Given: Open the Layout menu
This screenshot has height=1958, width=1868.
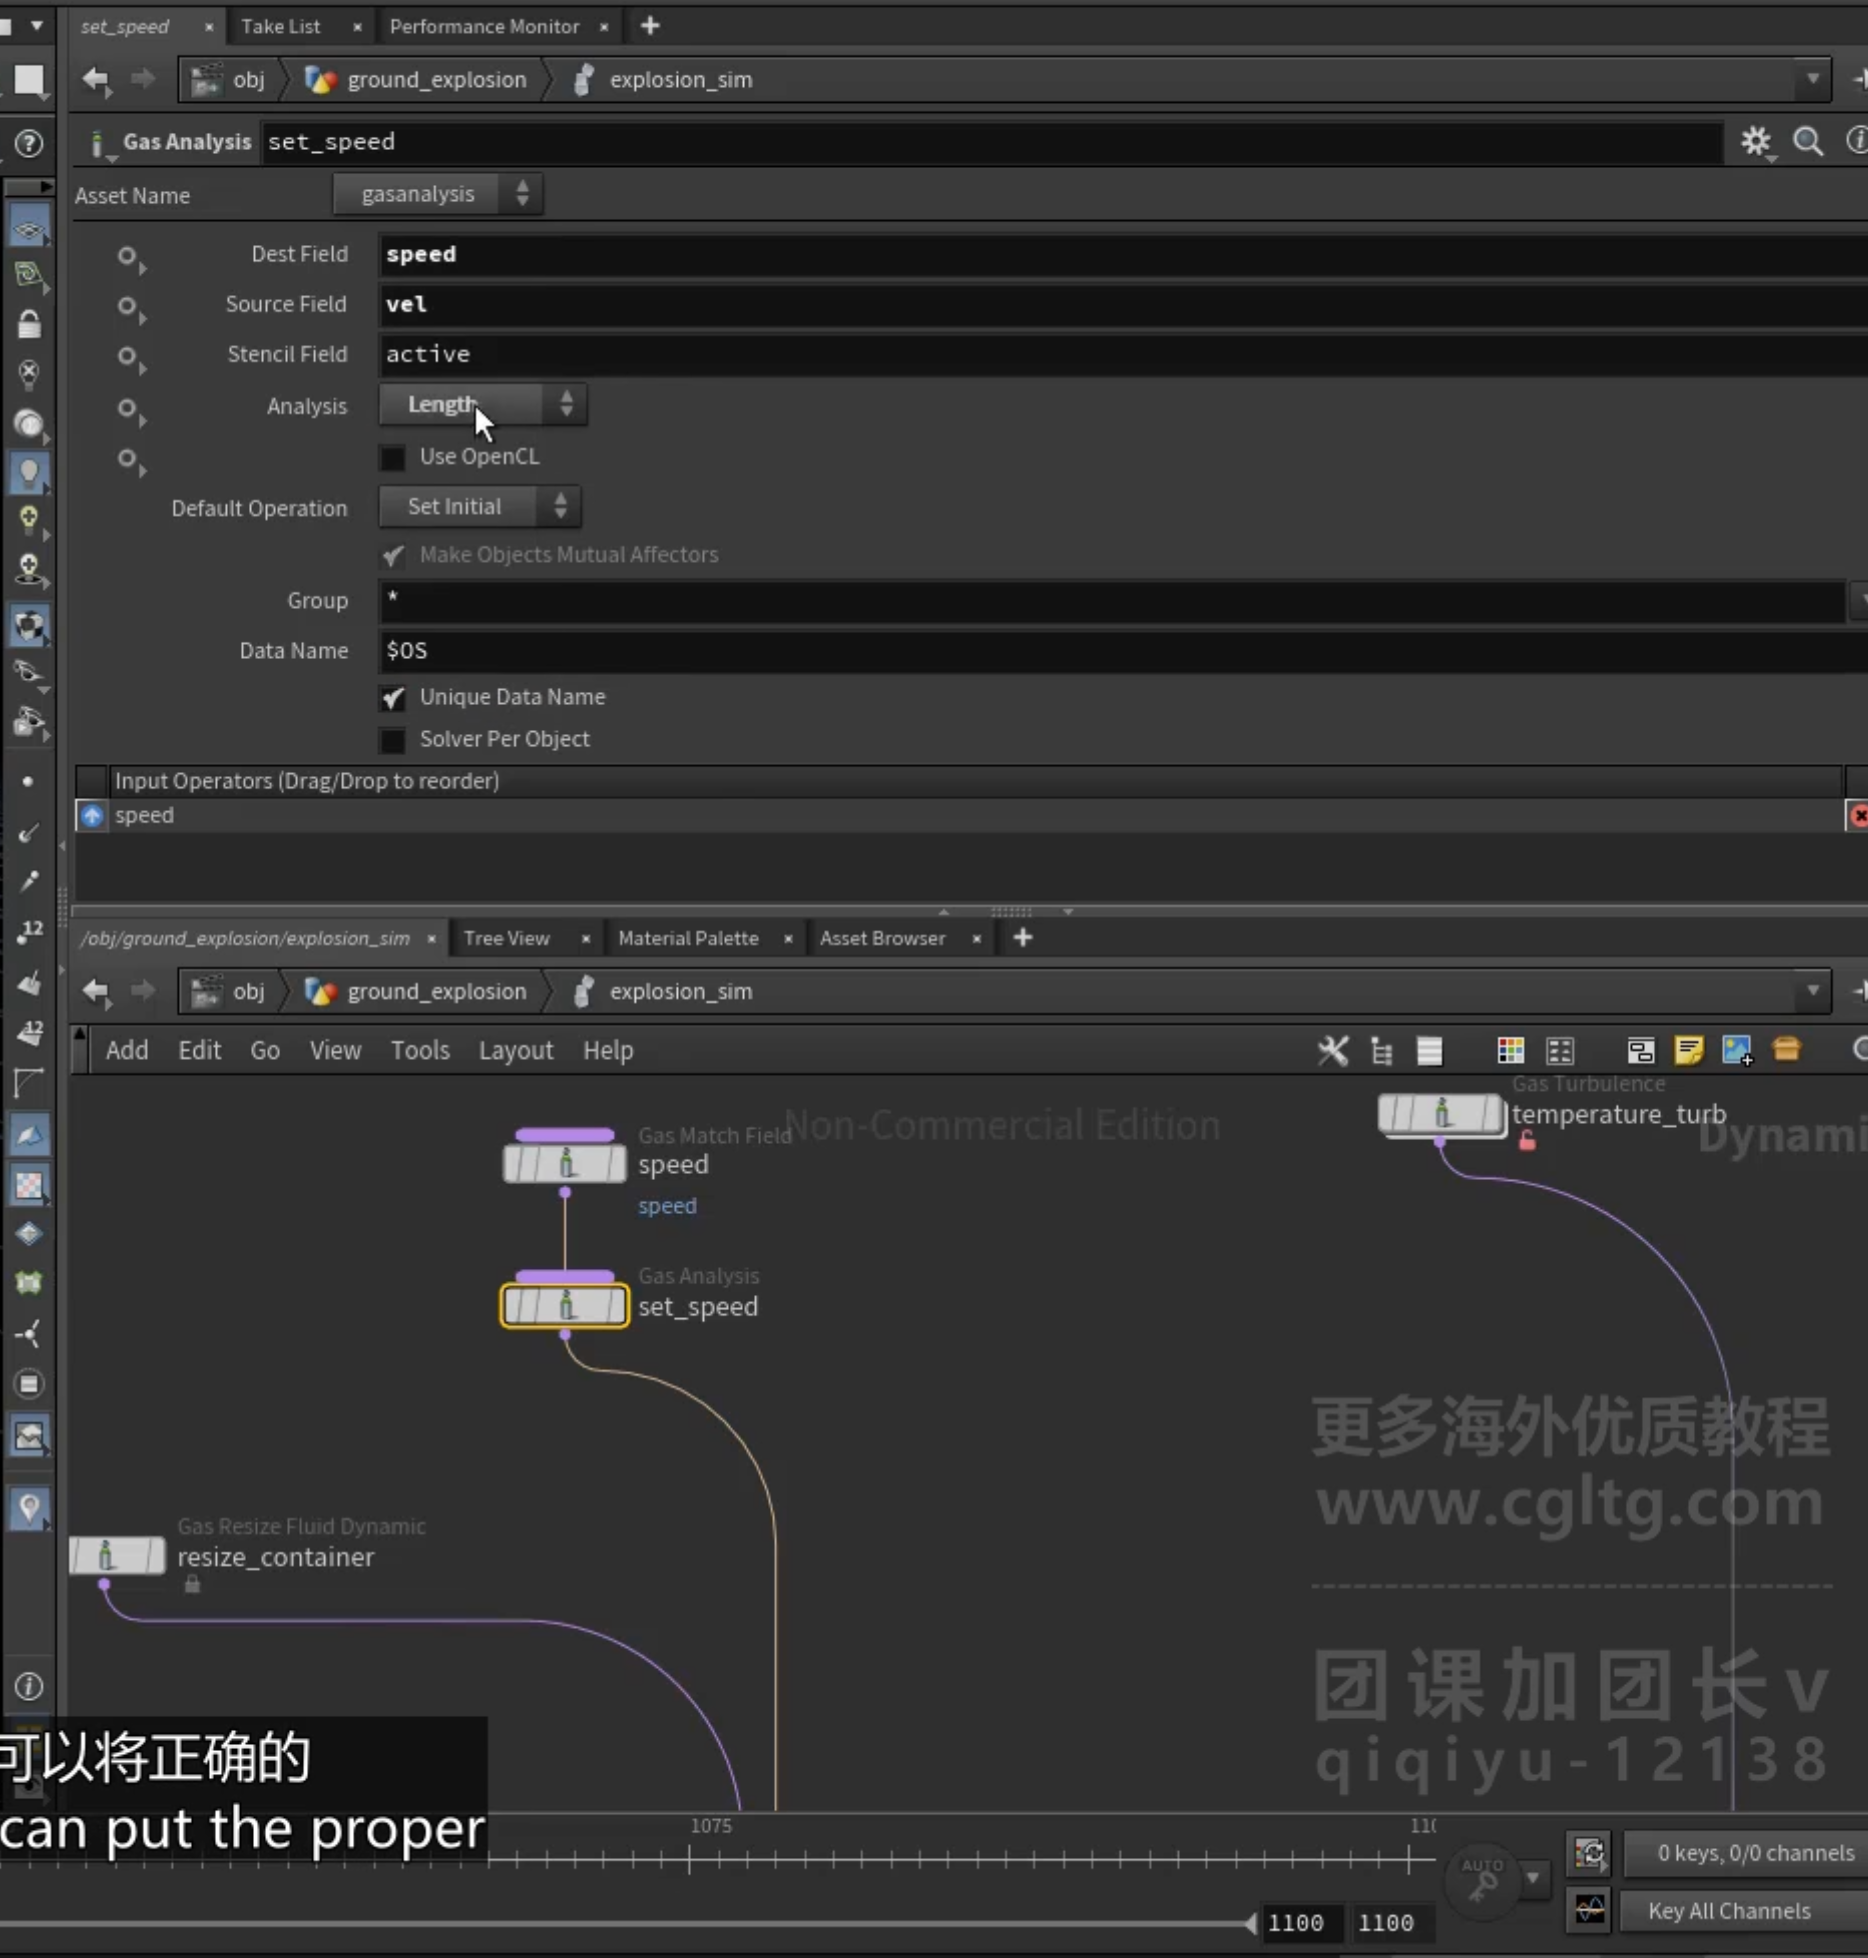Looking at the screenshot, I should click(x=515, y=1050).
